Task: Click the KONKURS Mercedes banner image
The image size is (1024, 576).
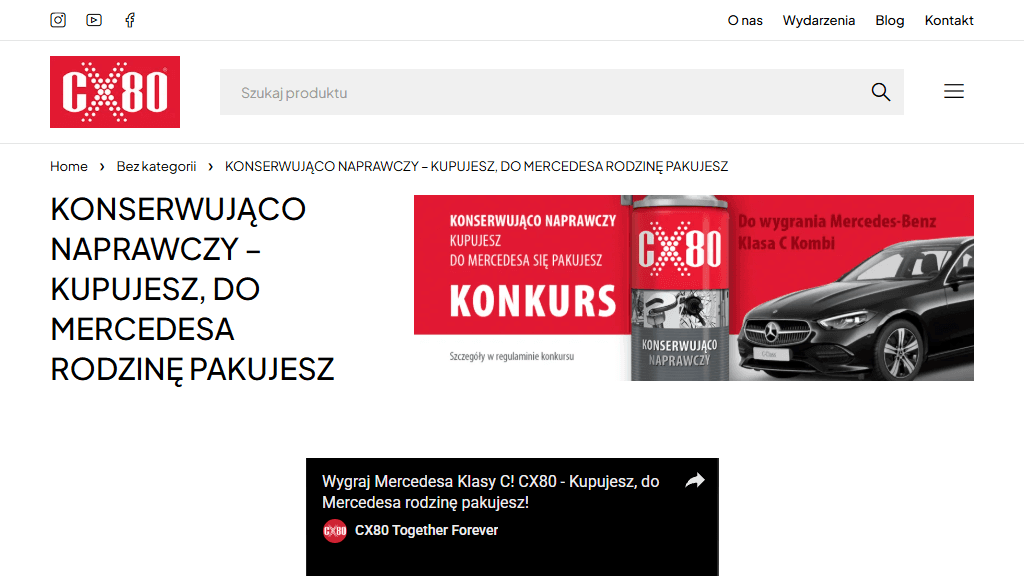Action: (x=694, y=288)
